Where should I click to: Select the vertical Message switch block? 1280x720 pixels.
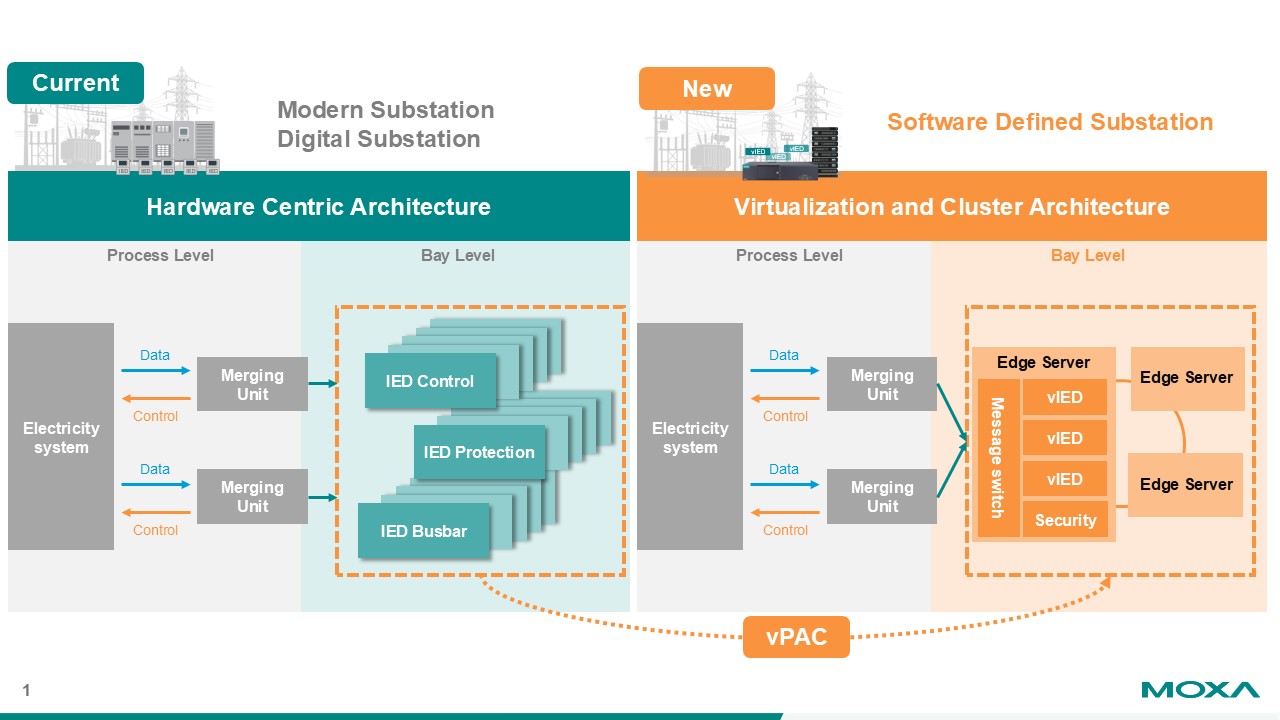pyautogui.click(x=998, y=458)
